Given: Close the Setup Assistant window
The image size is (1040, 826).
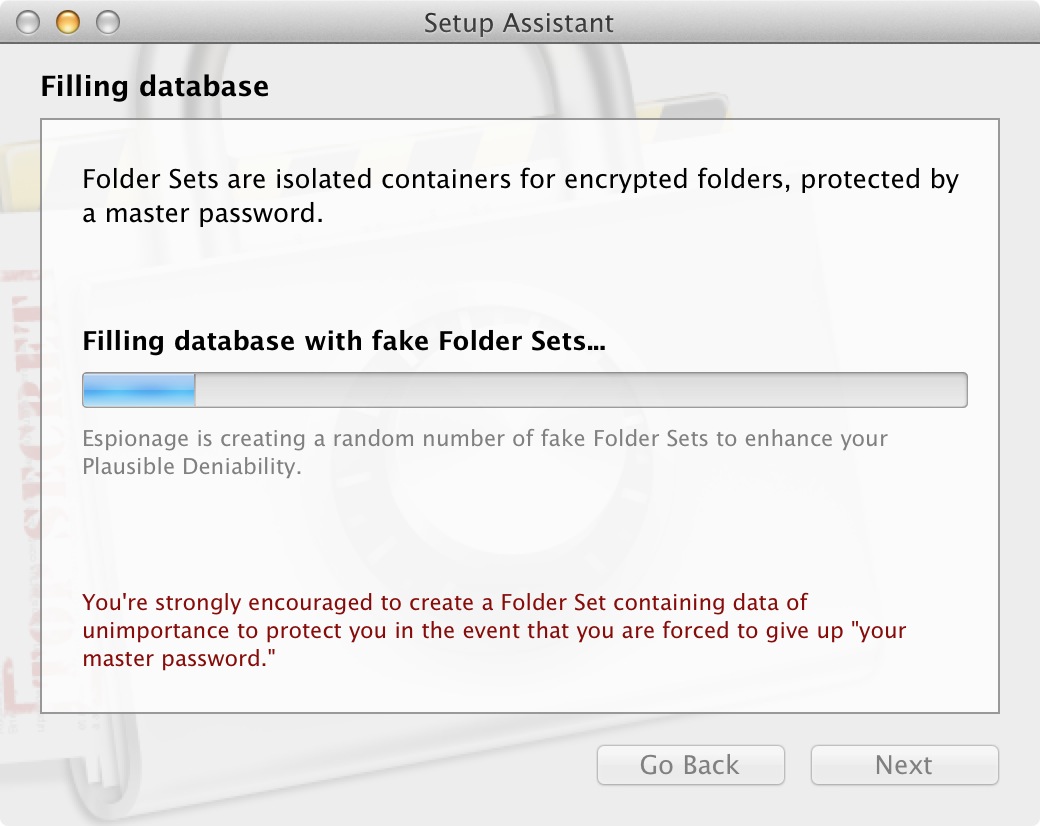Looking at the screenshot, I should 28,22.
